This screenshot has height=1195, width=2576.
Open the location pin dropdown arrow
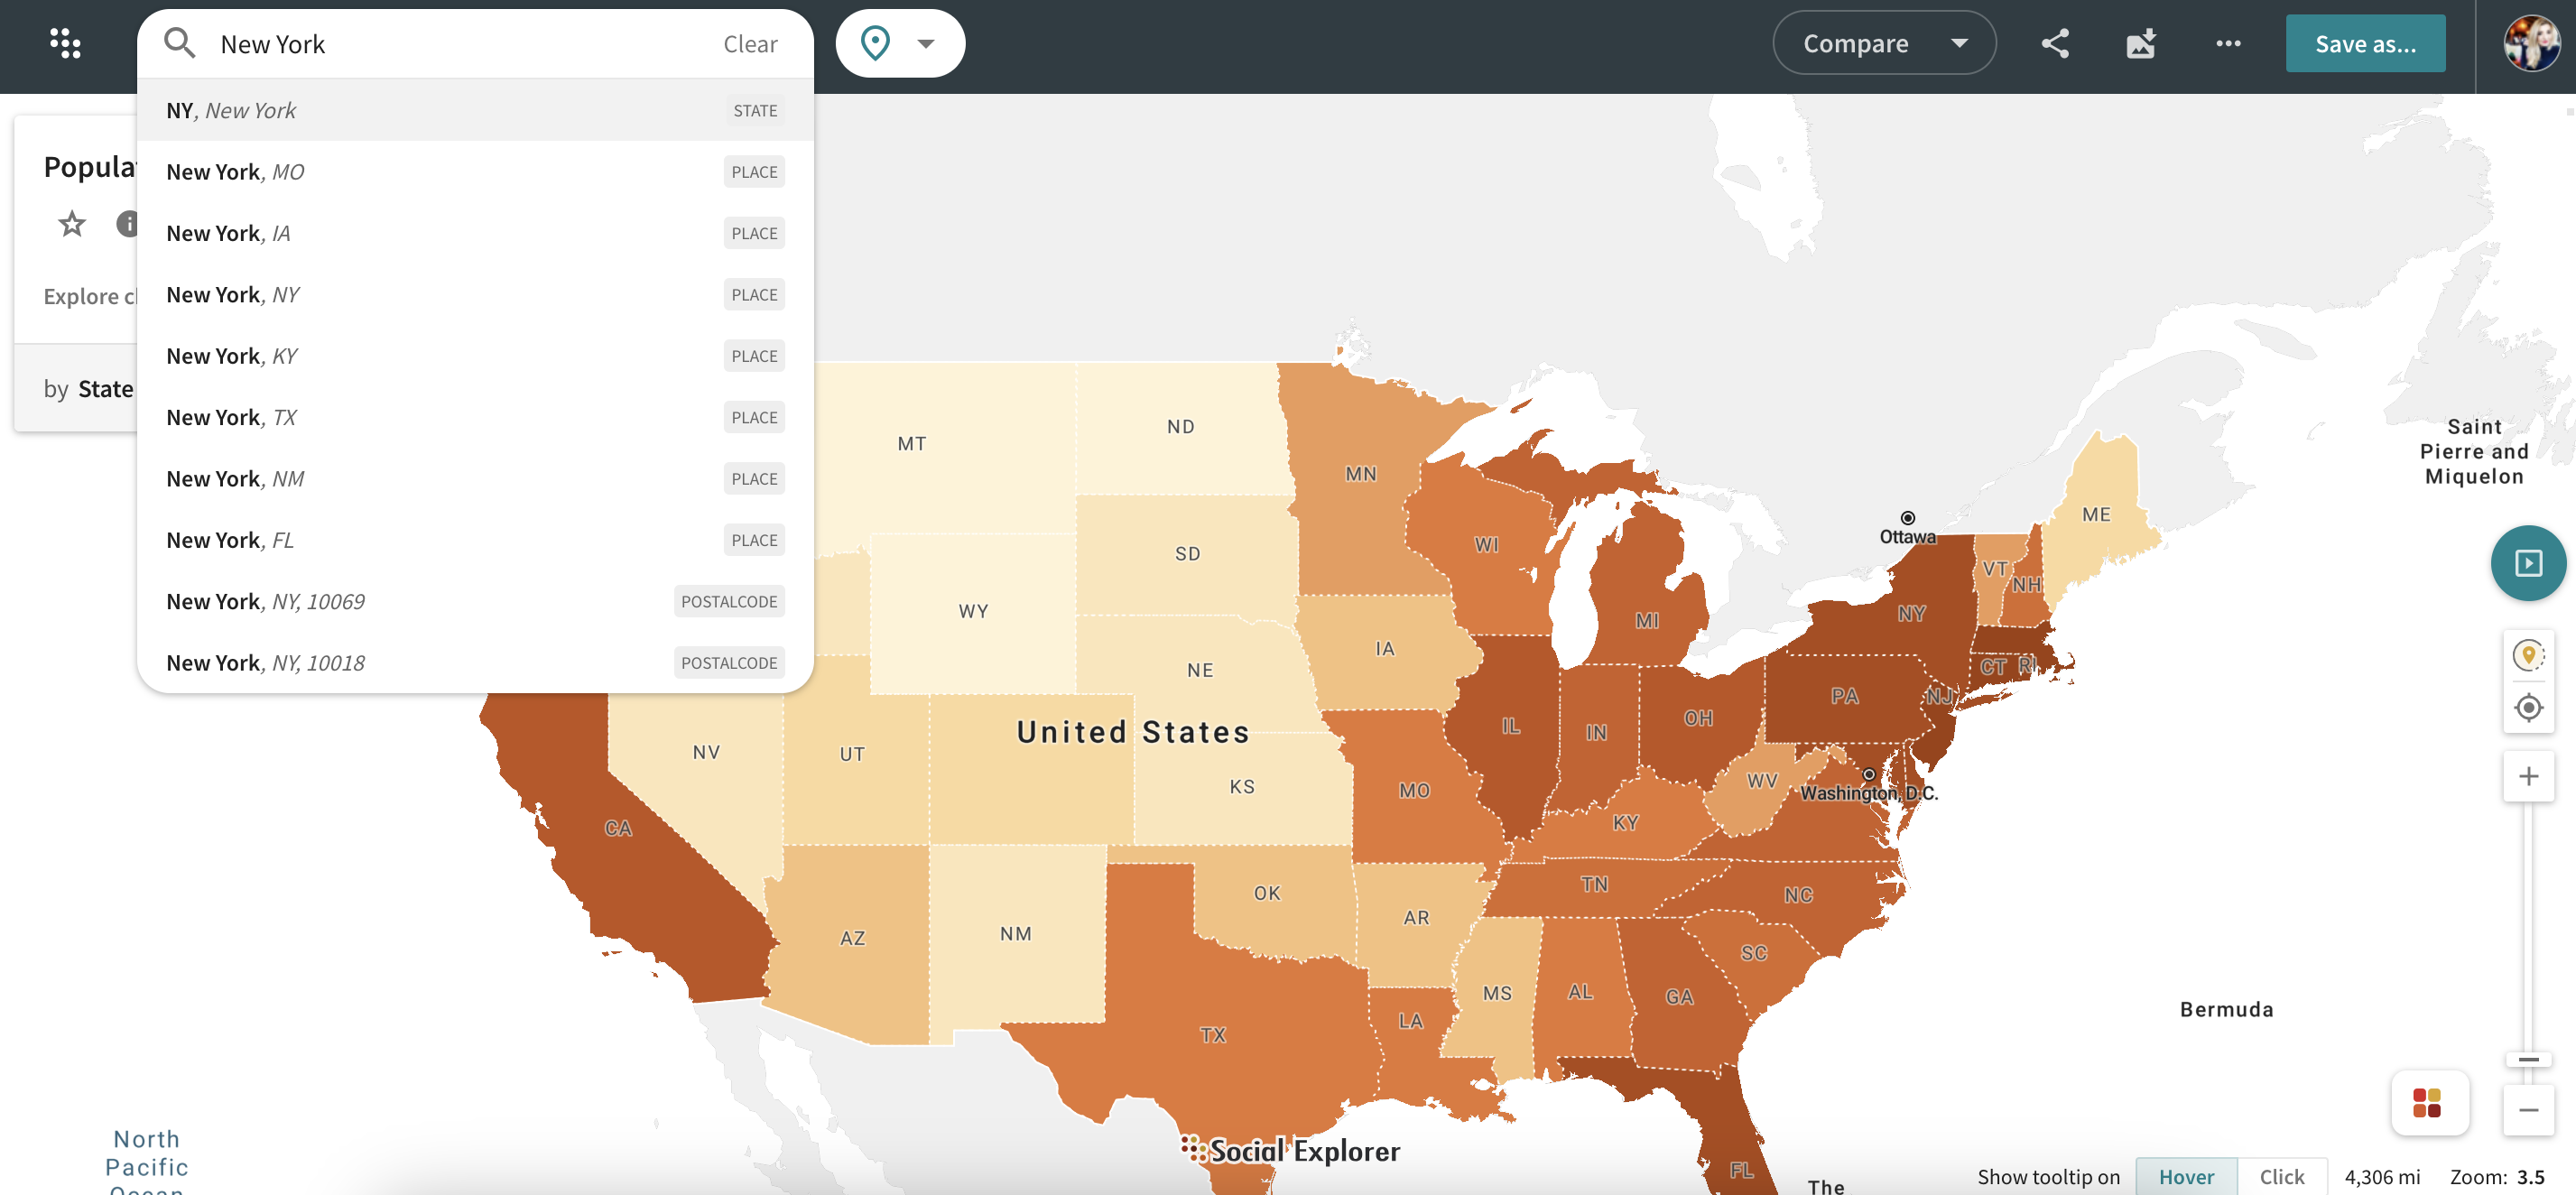tap(925, 43)
